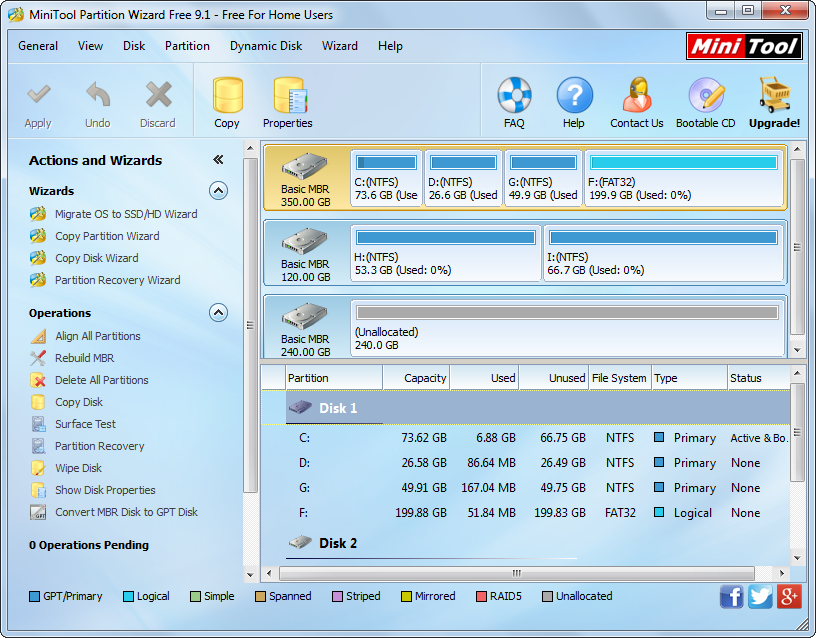Open the Facebook share icon
The width and height of the screenshot is (816, 638).
tap(732, 596)
